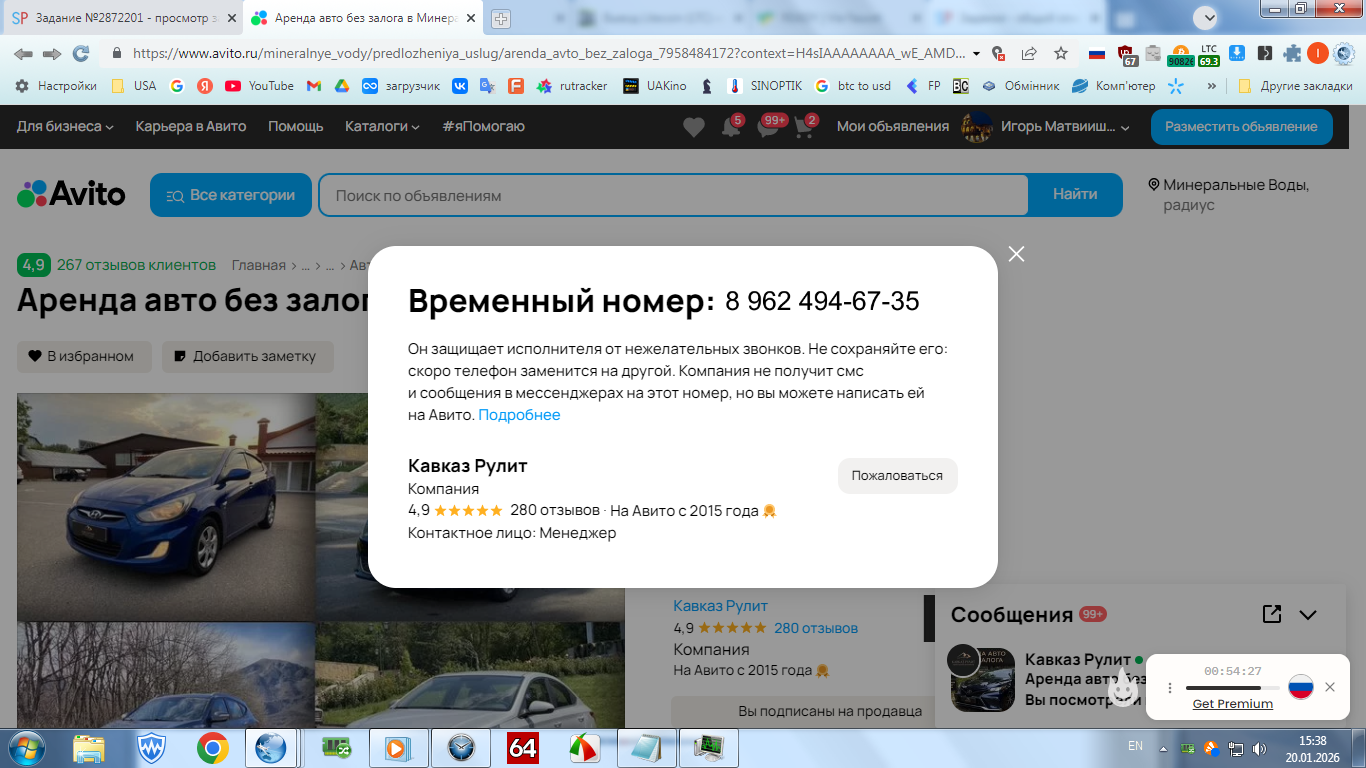Open Chrome from the taskbar
1366x768 pixels.
(212, 748)
